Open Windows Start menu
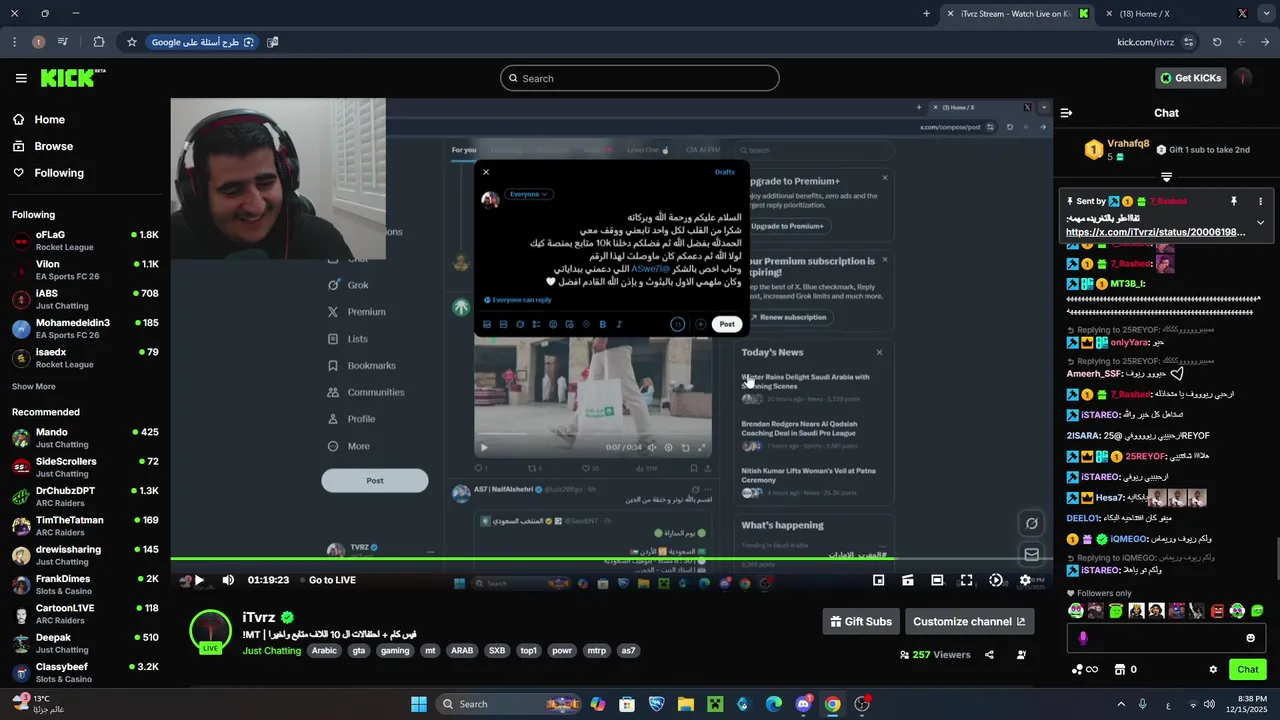 419,704
